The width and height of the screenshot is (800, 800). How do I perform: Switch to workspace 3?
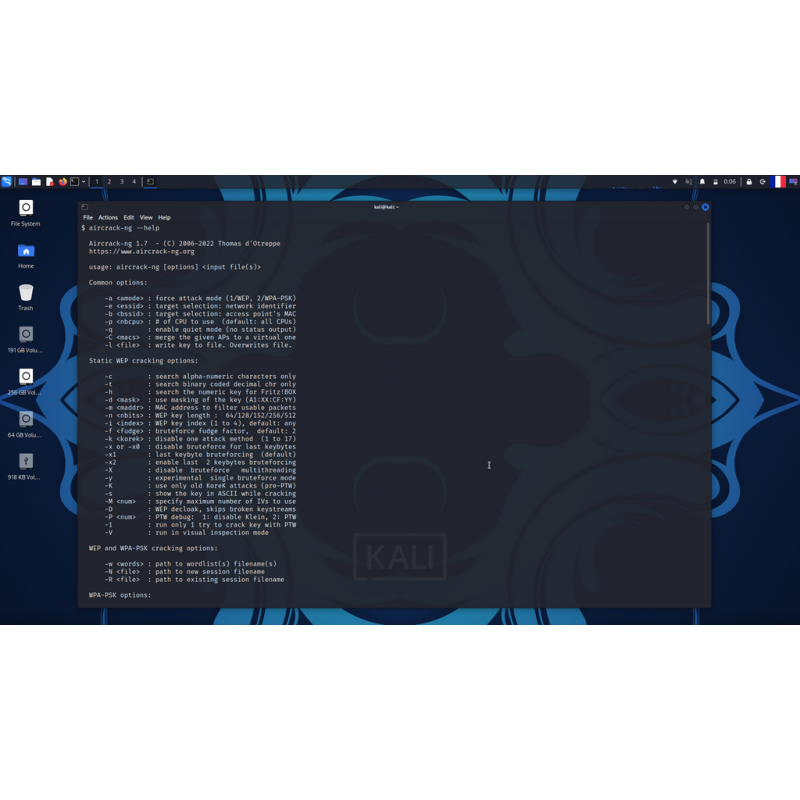click(x=122, y=182)
